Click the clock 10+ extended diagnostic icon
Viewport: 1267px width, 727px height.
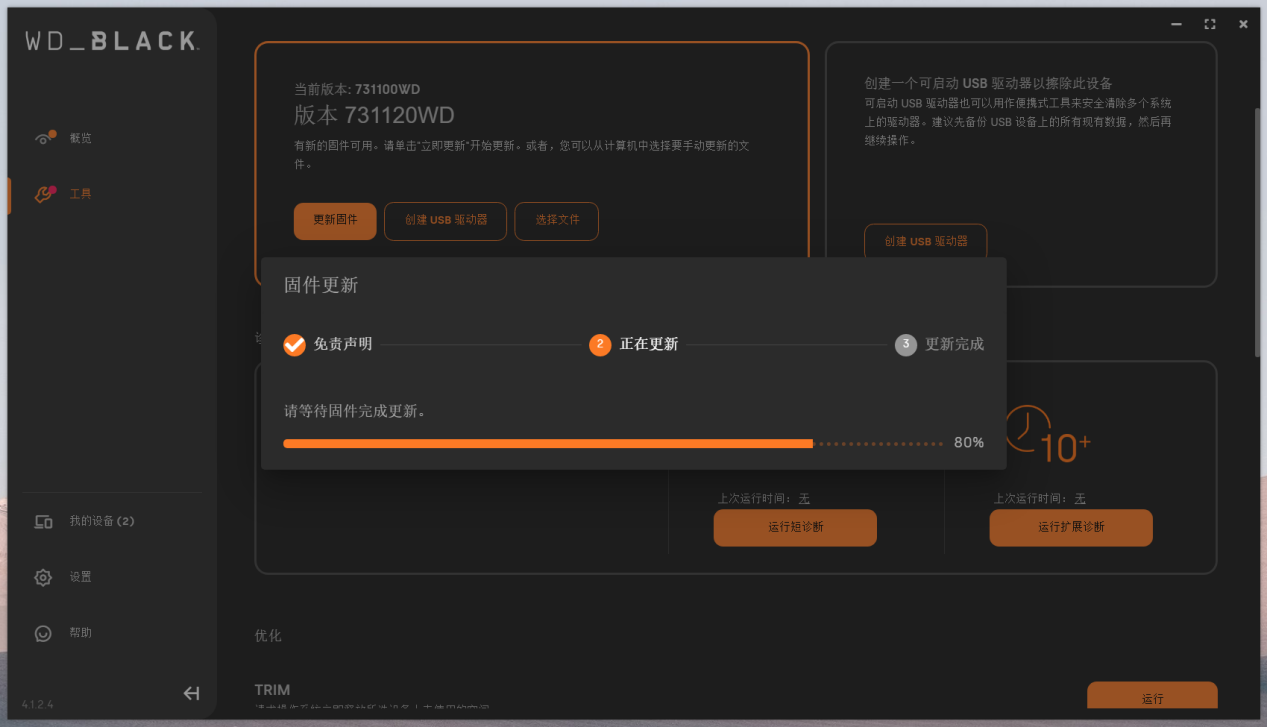click(x=1047, y=434)
